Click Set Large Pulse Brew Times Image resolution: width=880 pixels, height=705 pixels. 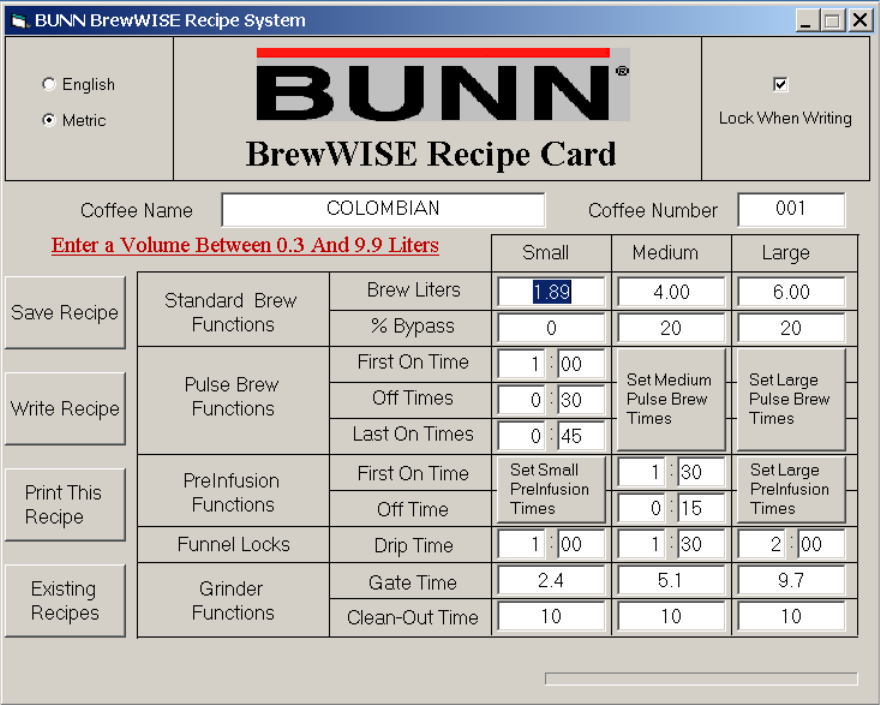coord(791,399)
